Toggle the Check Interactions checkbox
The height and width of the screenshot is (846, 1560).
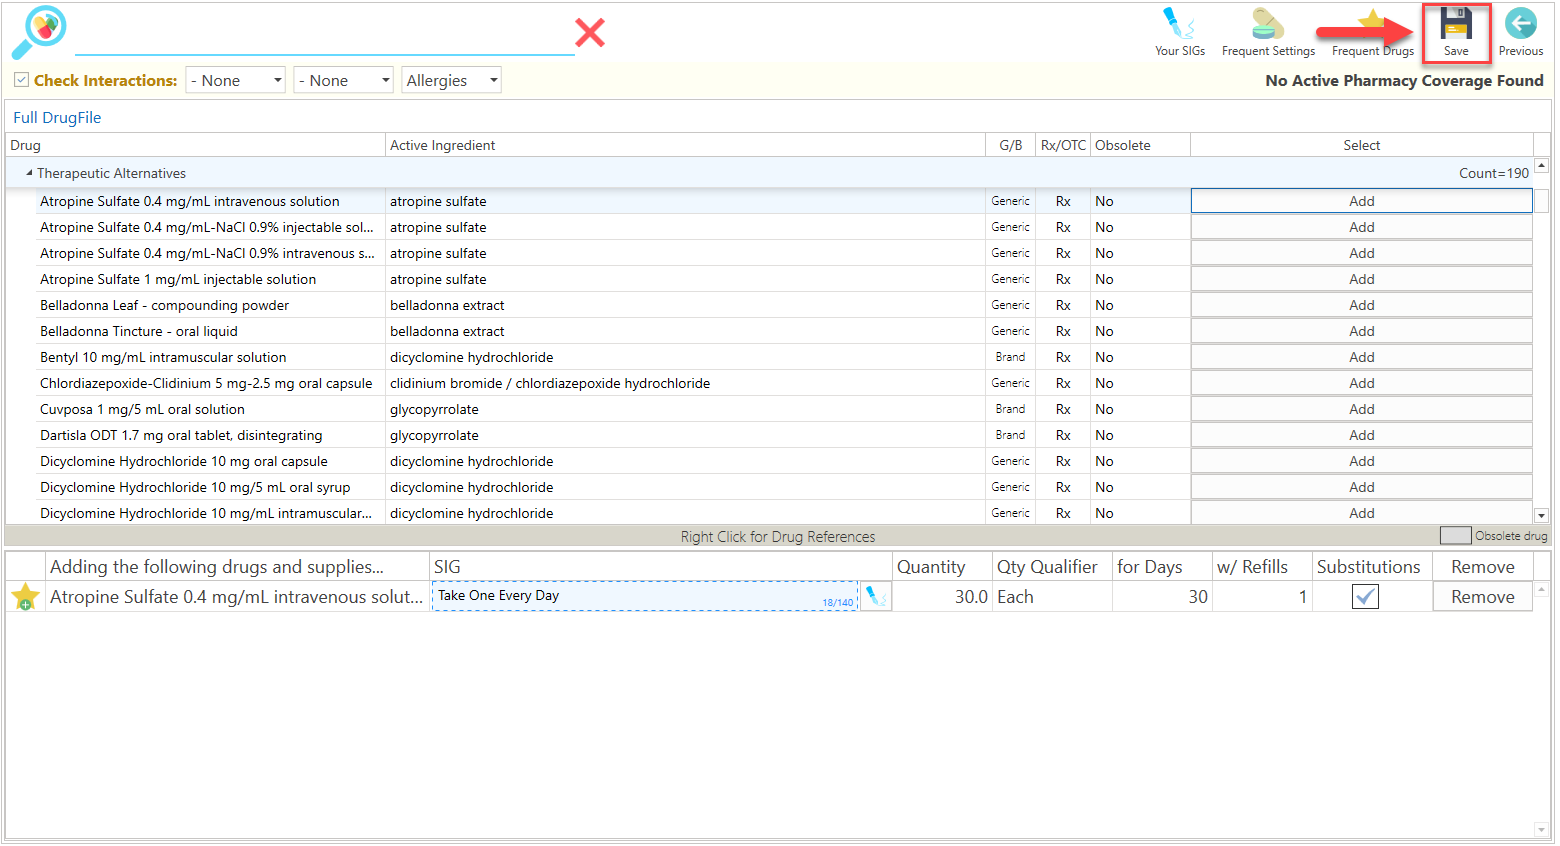[x=21, y=80]
